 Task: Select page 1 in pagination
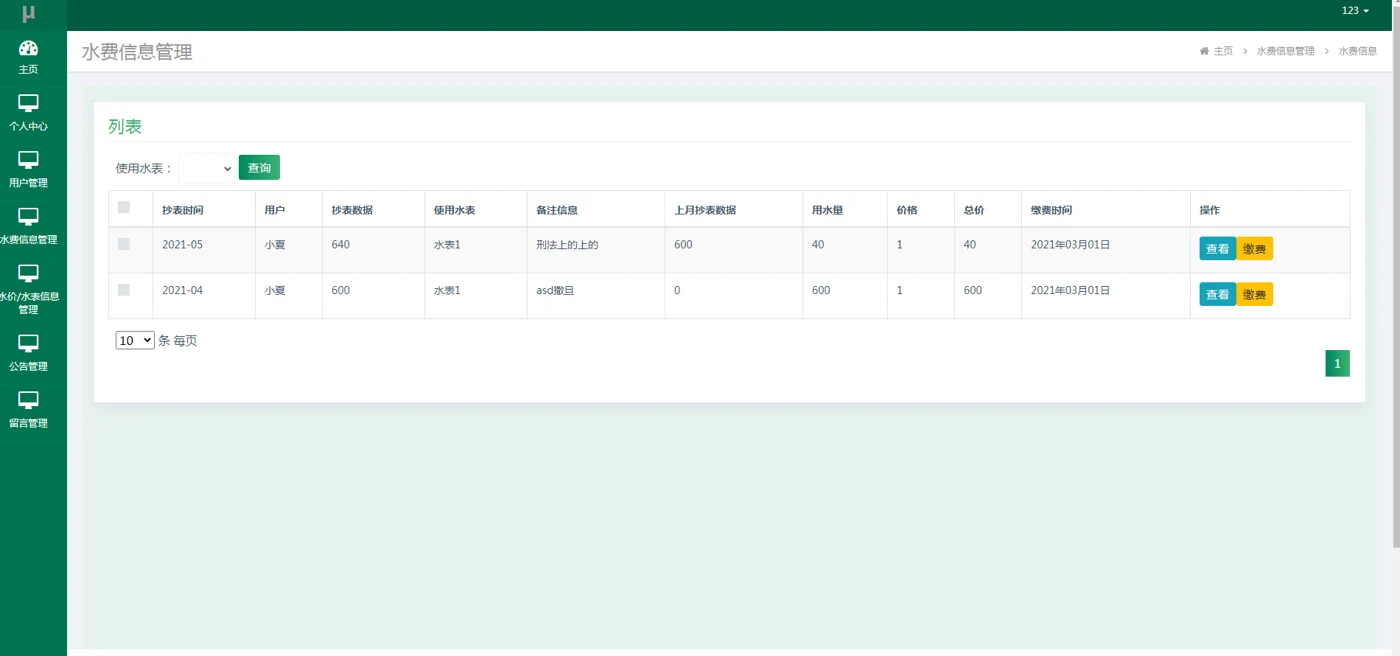tap(1337, 364)
